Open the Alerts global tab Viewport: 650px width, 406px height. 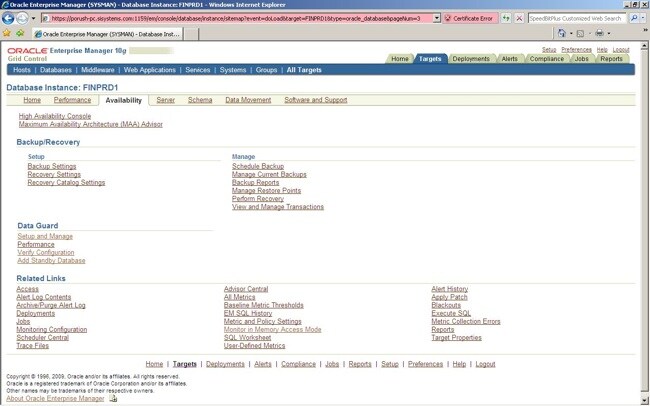click(509, 59)
